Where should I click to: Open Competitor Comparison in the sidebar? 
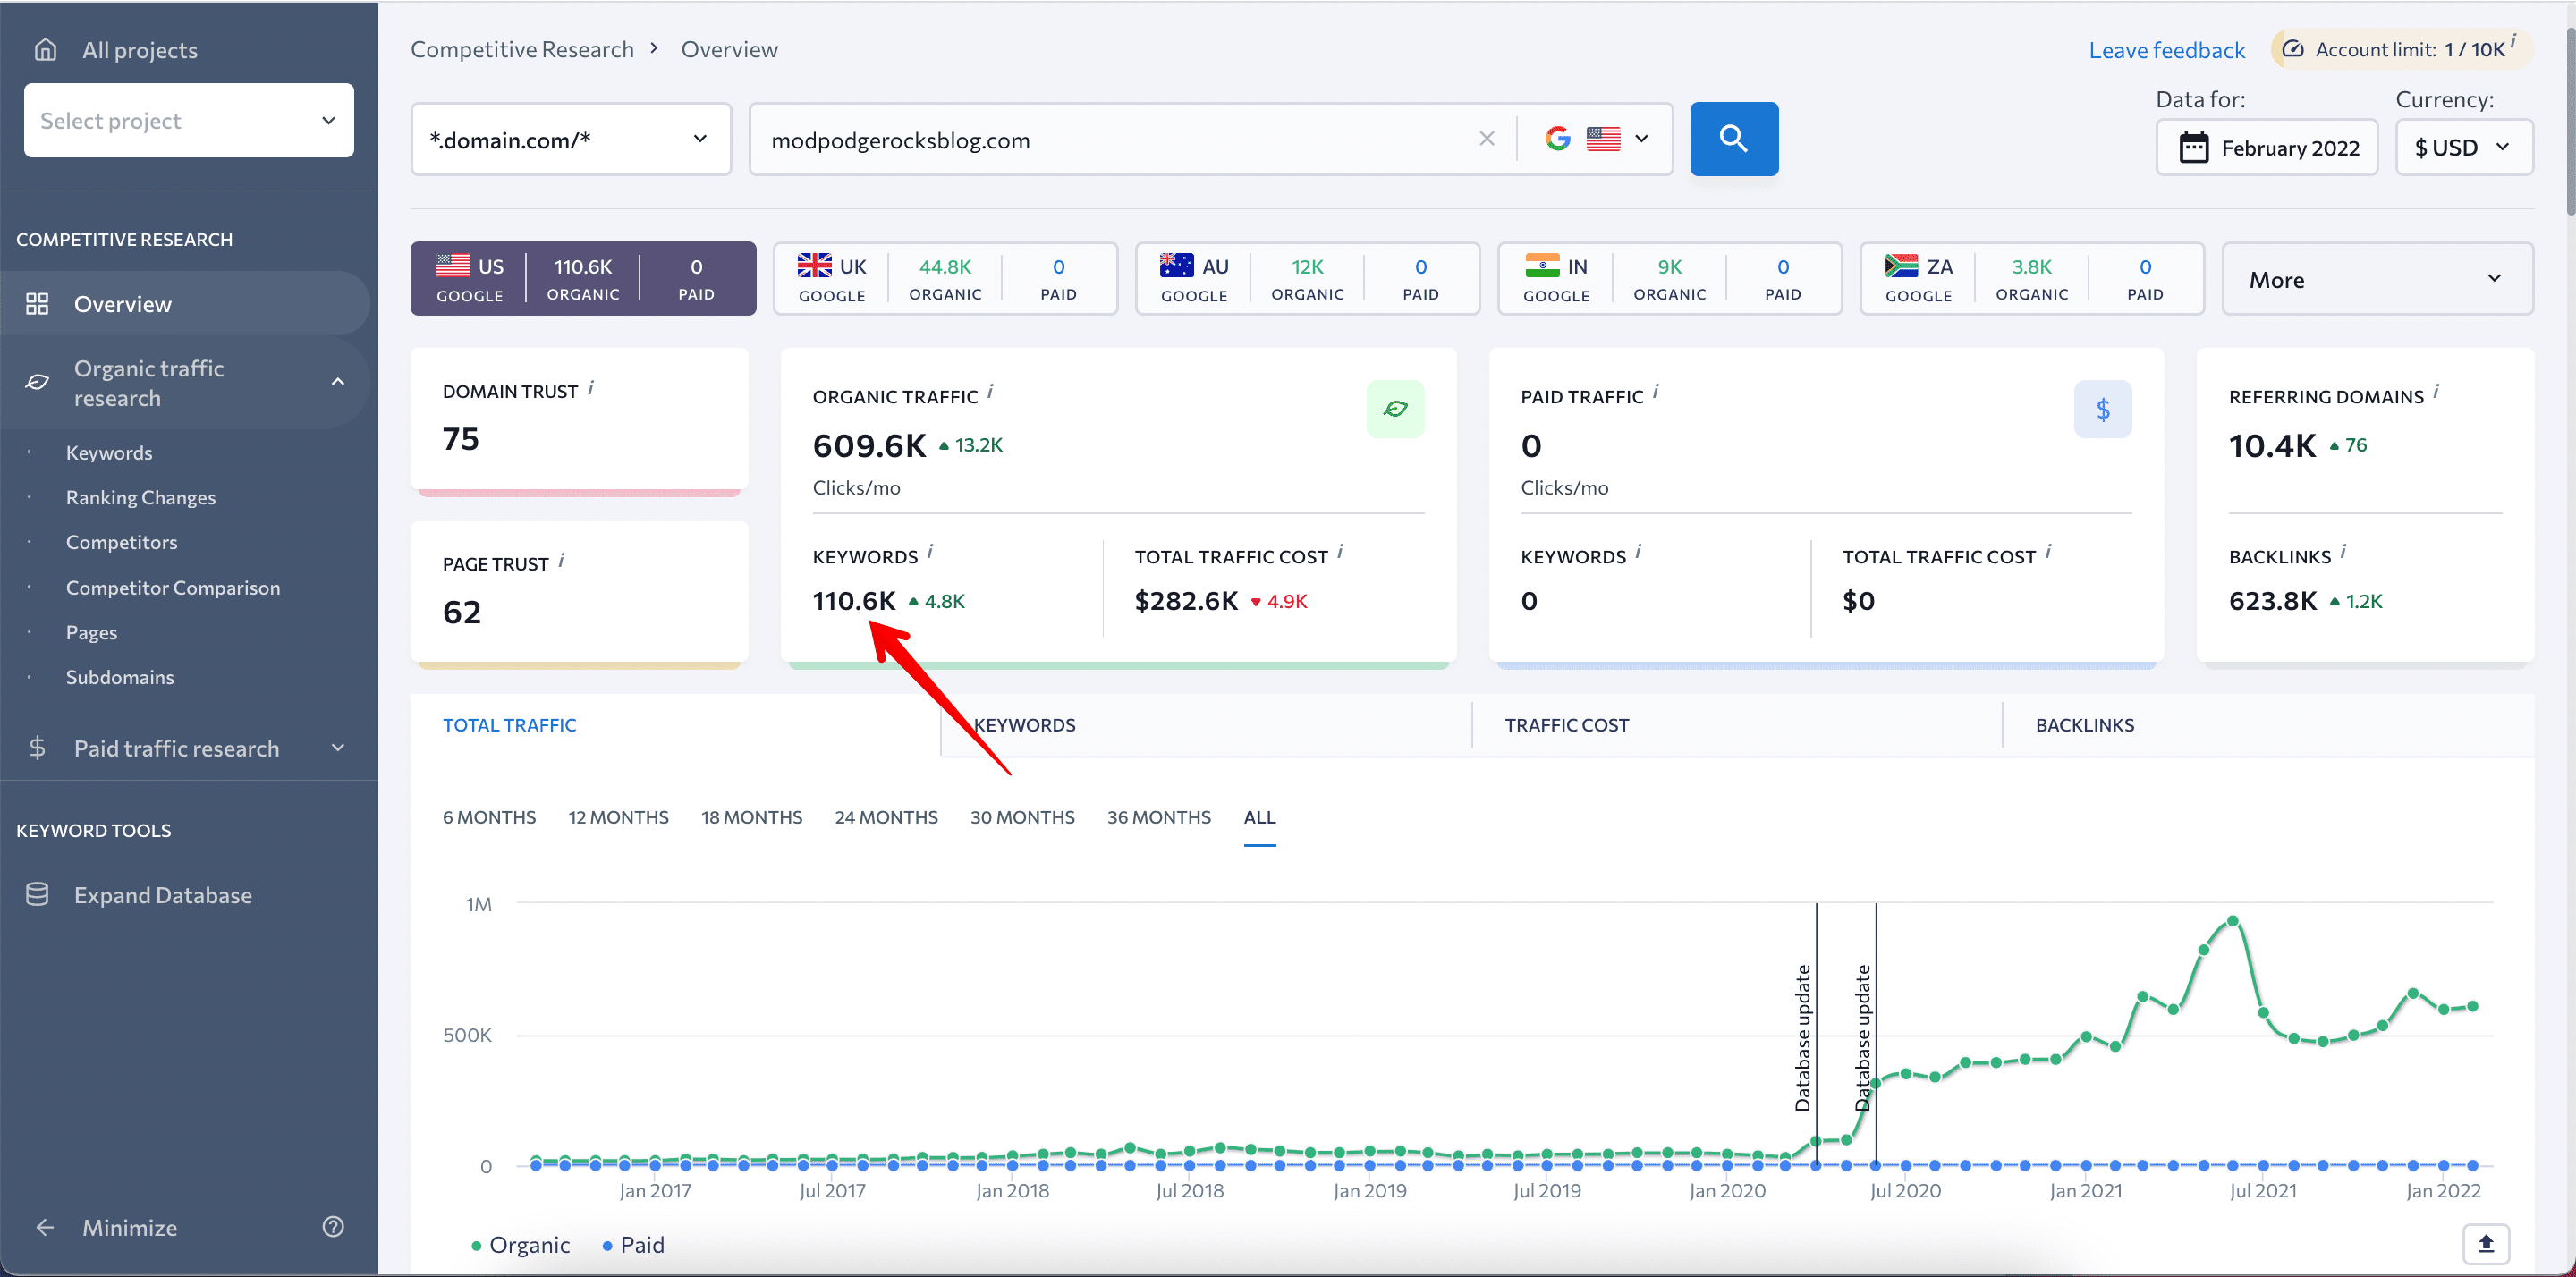click(173, 588)
